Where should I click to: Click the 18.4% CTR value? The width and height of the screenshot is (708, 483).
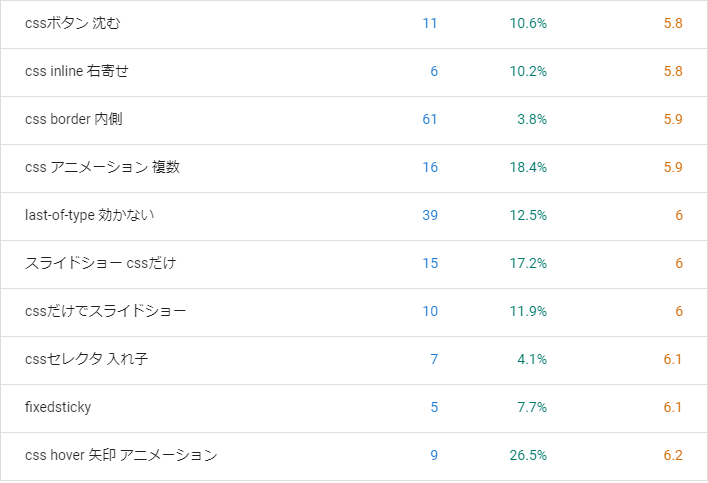click(x=528, y=167)
